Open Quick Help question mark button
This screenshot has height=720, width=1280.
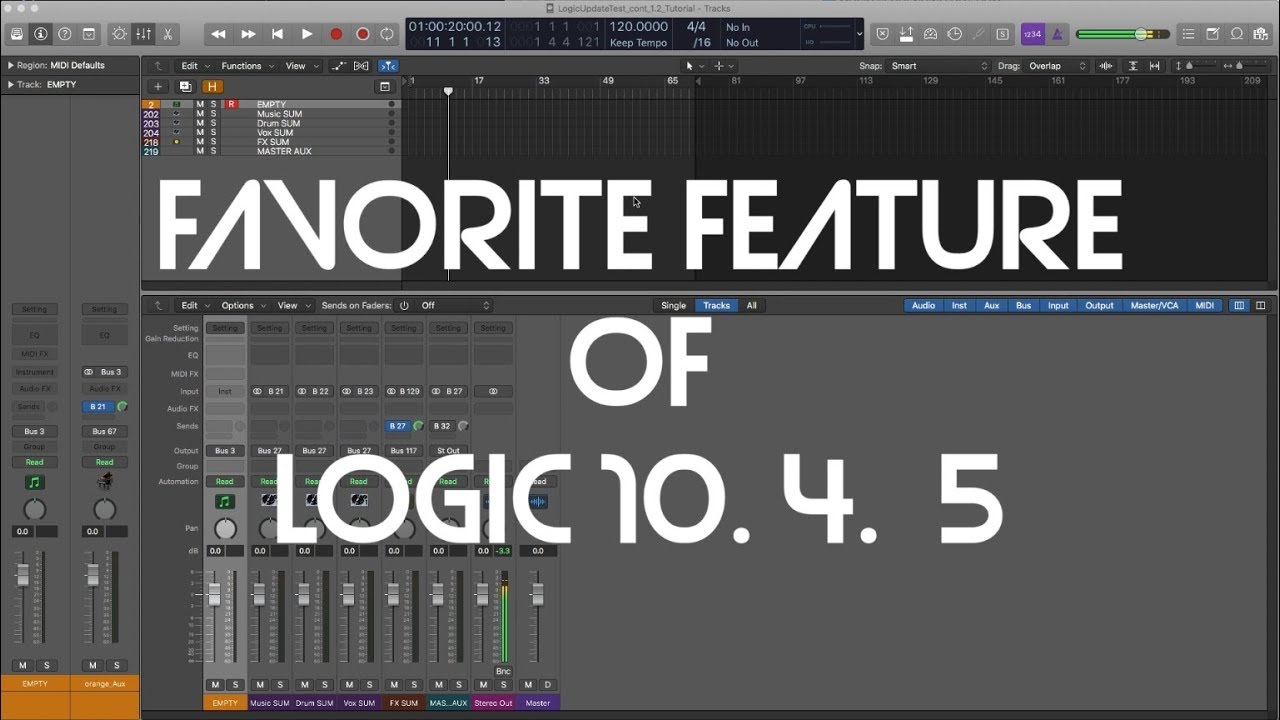pyautogui.click(x=64, y=34)
